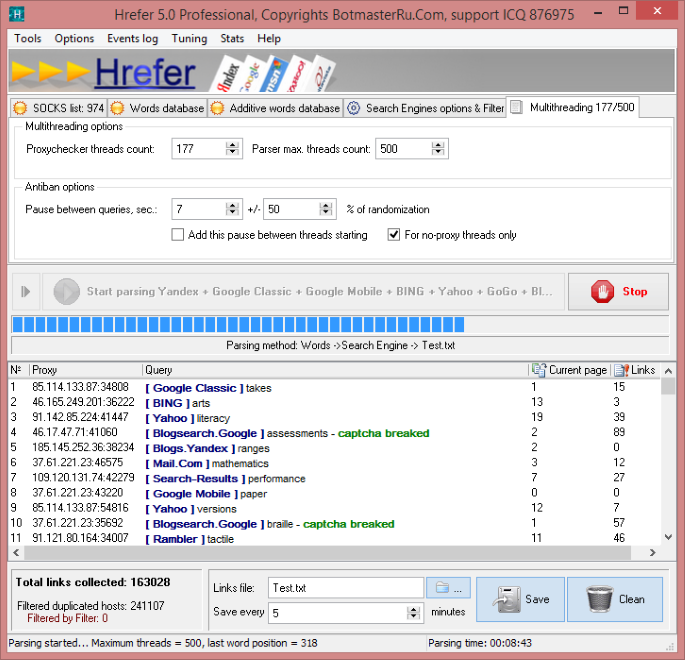Switch to Additive words database tab

tap(275, 108)
